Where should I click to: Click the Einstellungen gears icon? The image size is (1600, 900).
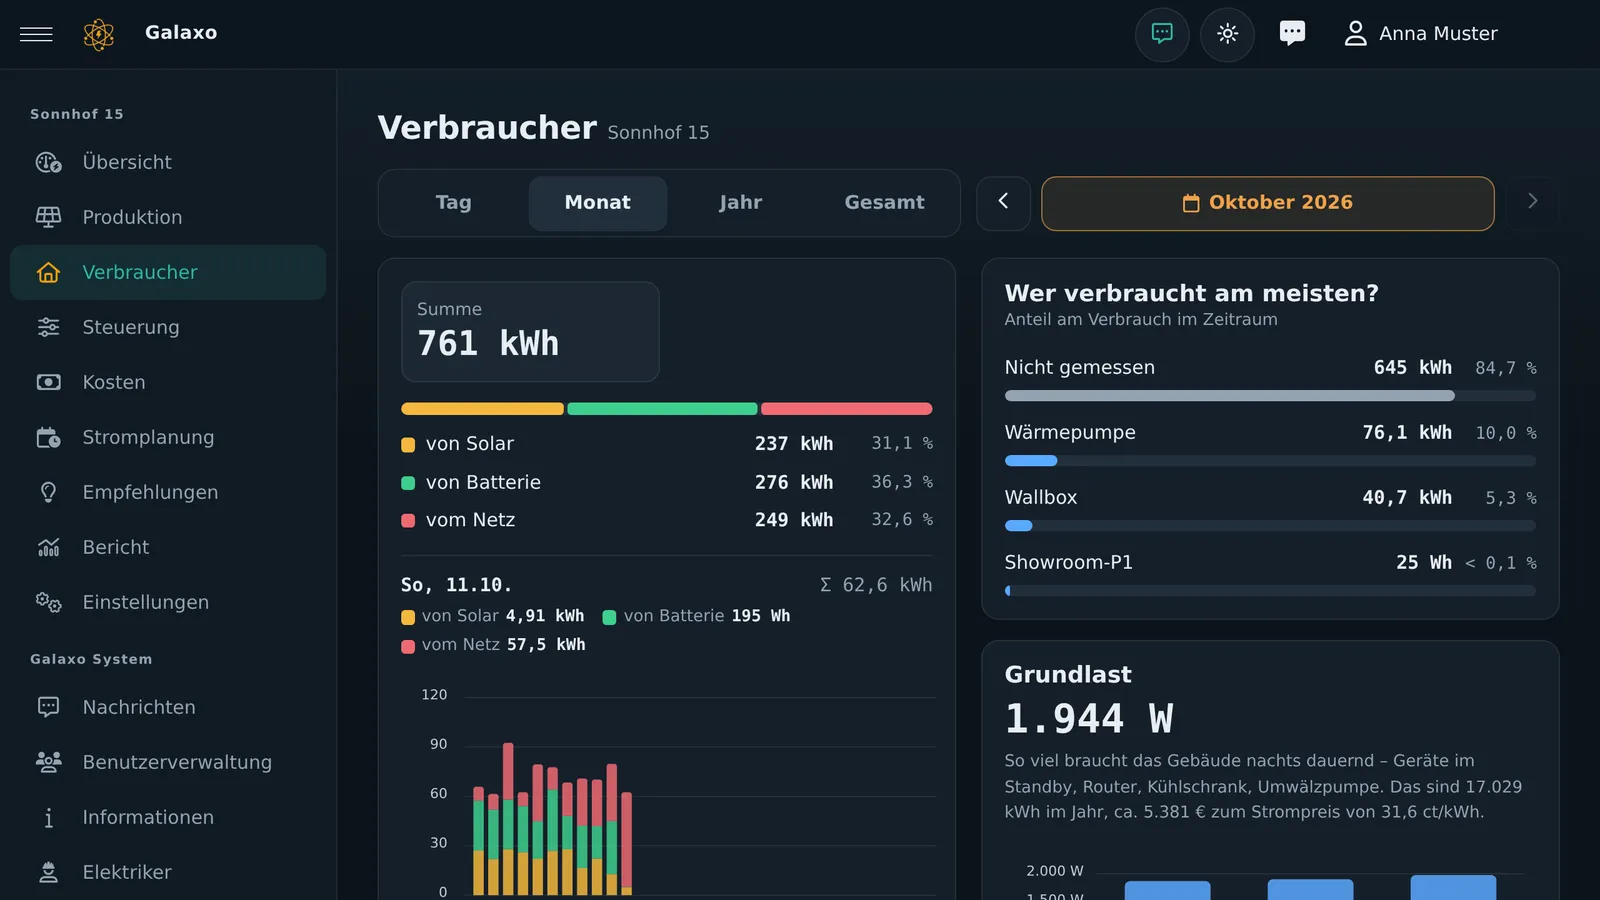tap(48, 602)
